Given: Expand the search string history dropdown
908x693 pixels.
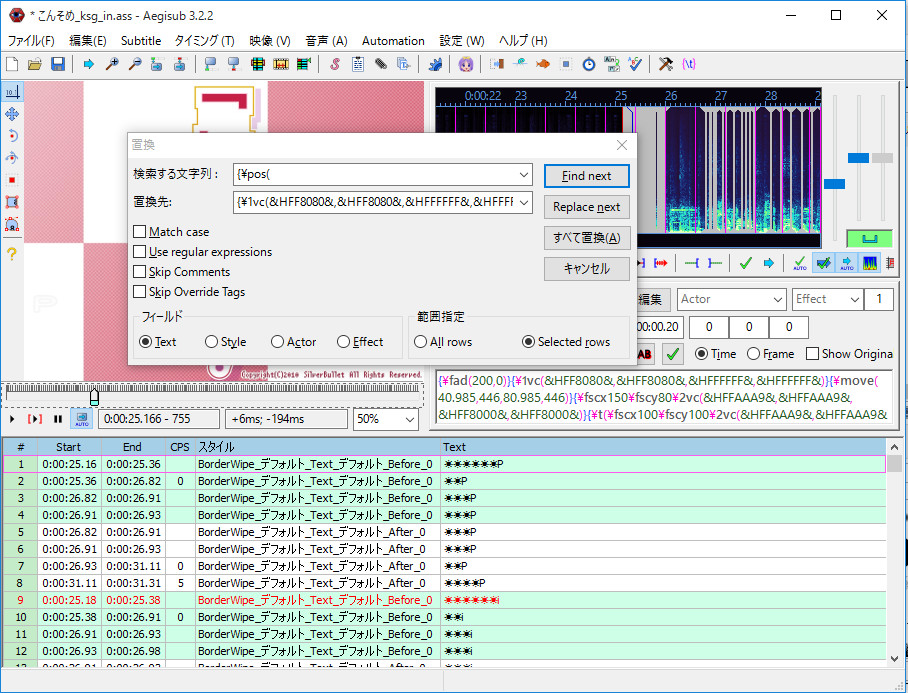Looking at the screenshot, I should coord(523,174).
